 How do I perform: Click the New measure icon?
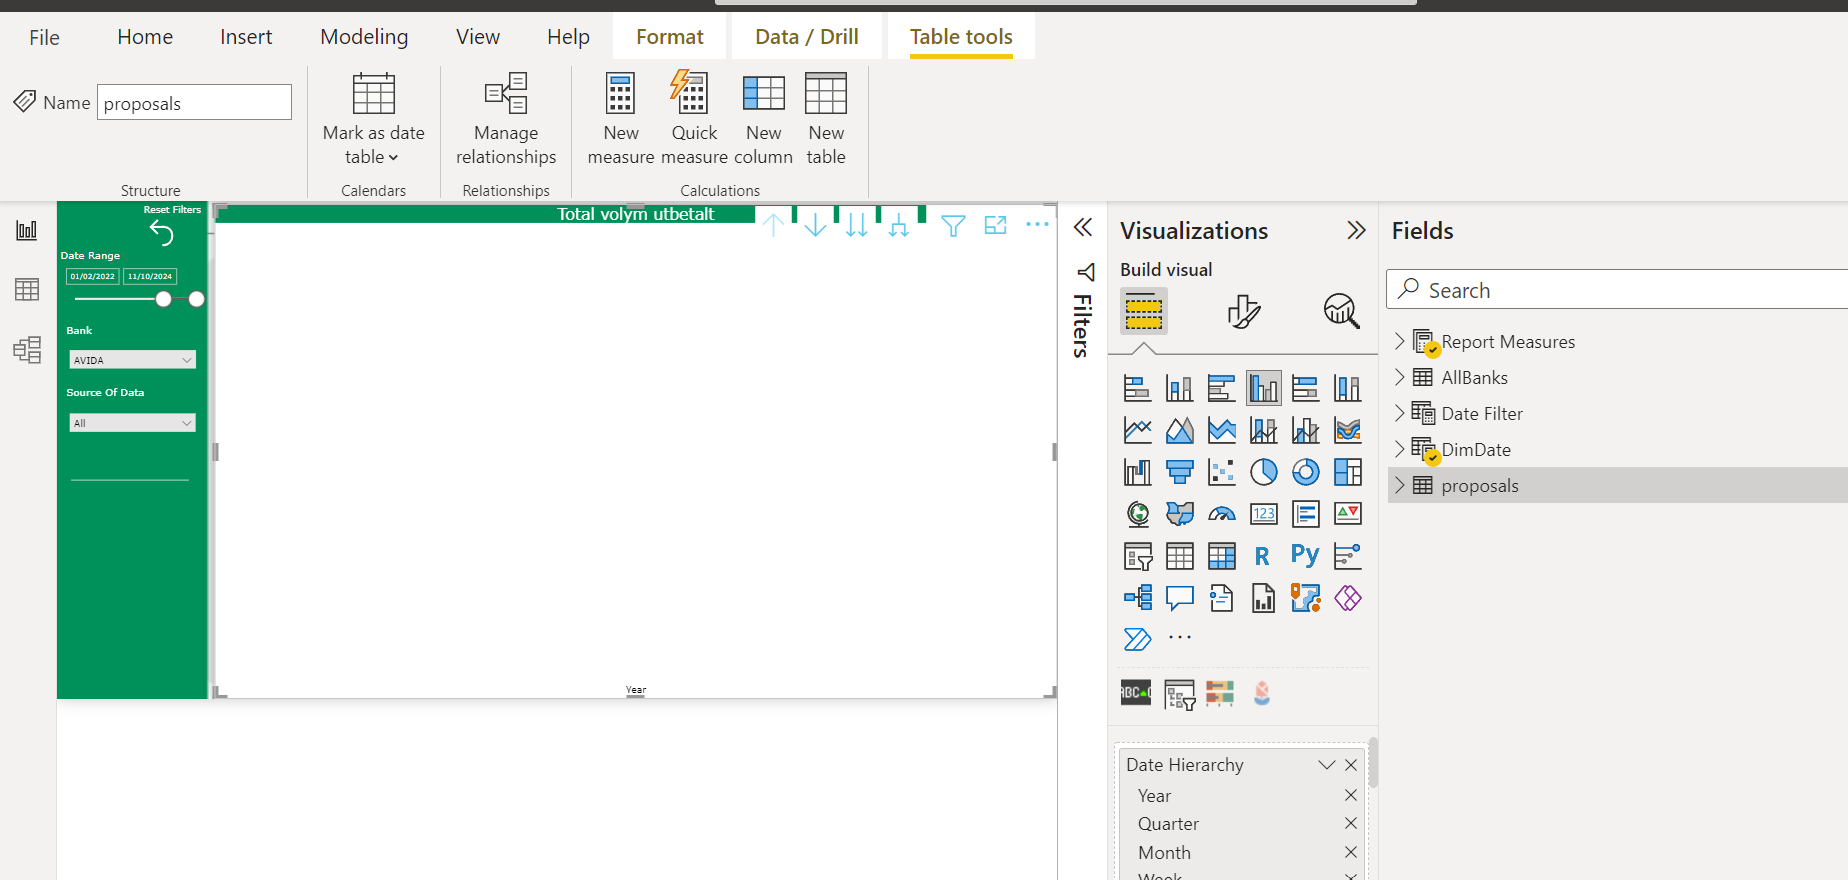[620, 93]
